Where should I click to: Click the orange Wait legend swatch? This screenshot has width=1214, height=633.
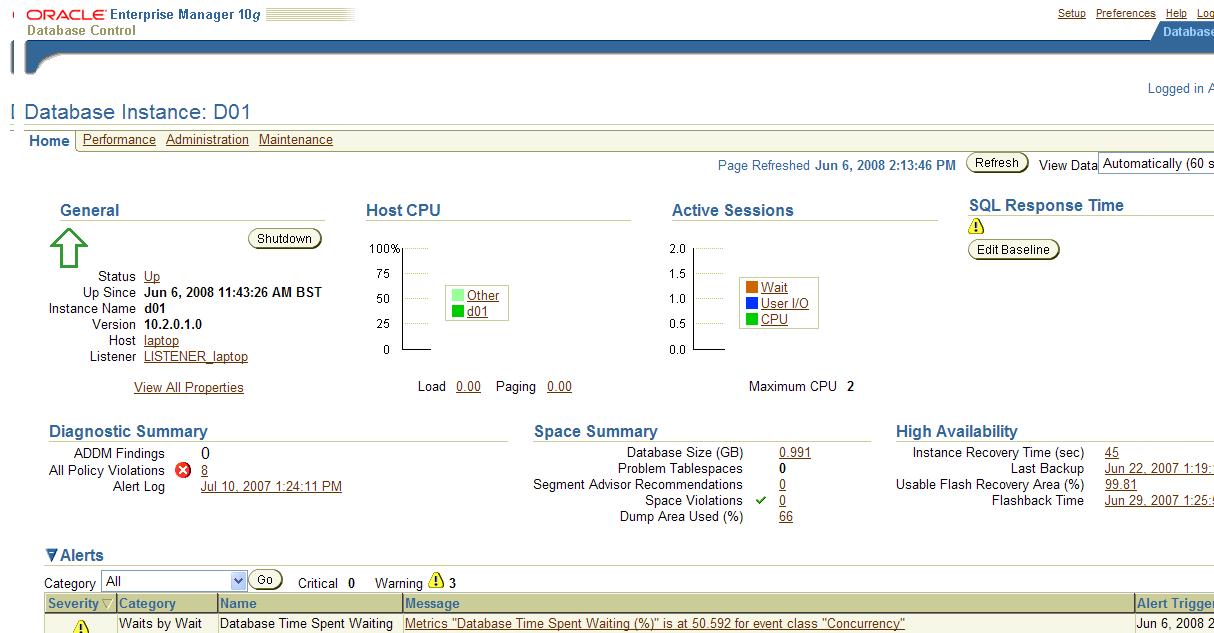pyautogui.click(x=752, y=287)
